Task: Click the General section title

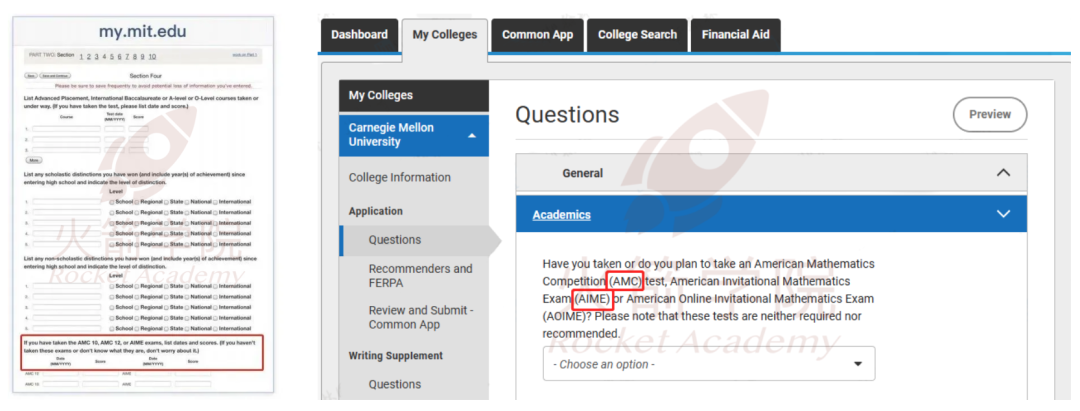Action: 583,173
